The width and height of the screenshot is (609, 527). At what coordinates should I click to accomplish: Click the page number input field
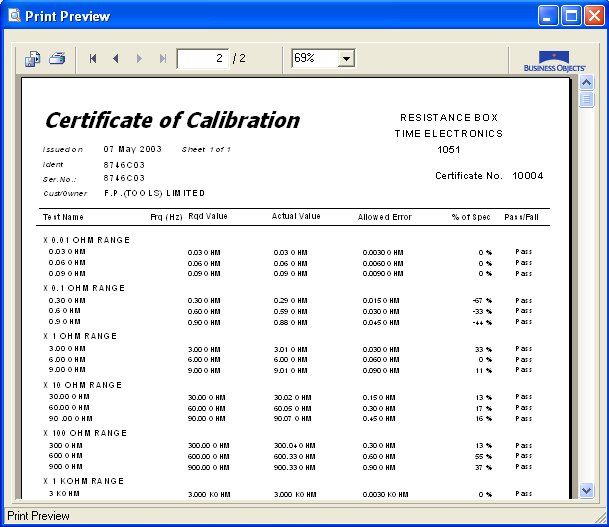click(202, 59)
